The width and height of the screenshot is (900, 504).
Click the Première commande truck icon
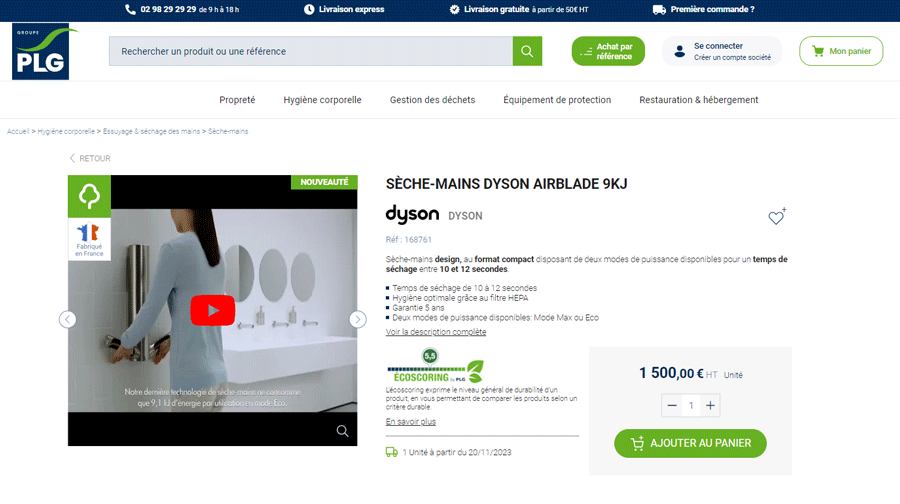click(659, 9)
